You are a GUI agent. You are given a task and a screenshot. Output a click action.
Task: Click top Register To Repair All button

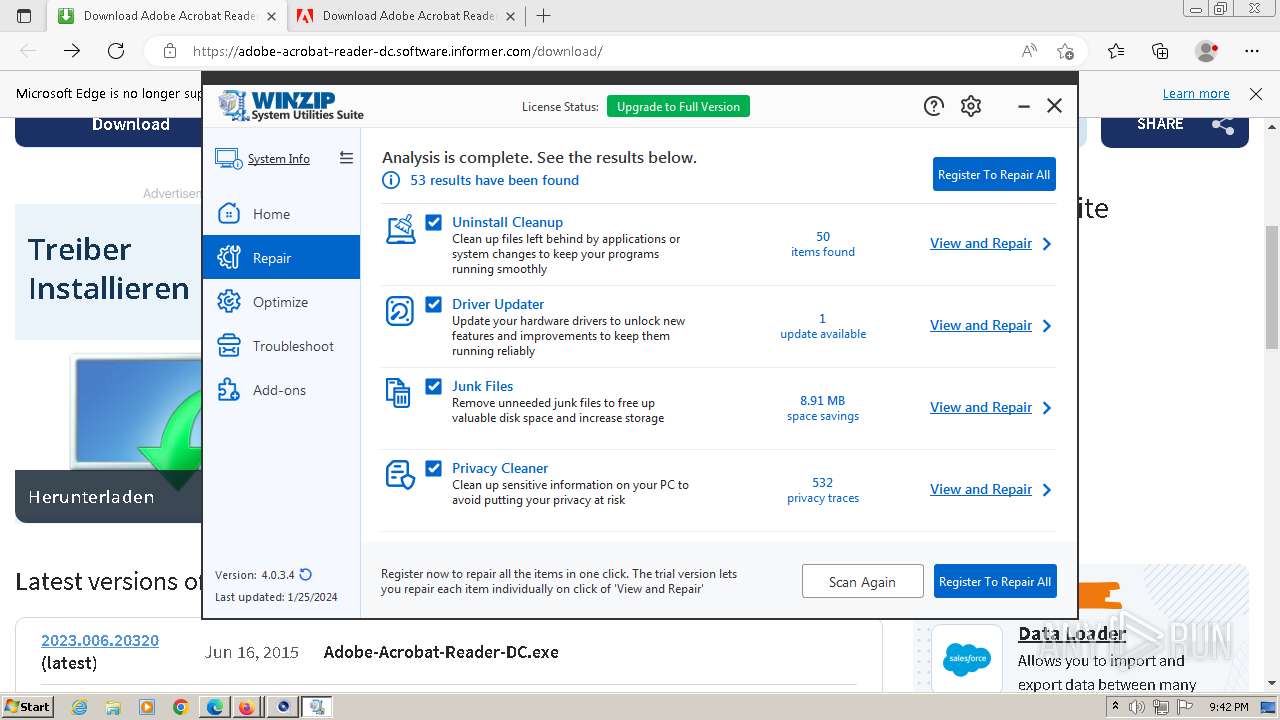(994, 174)
